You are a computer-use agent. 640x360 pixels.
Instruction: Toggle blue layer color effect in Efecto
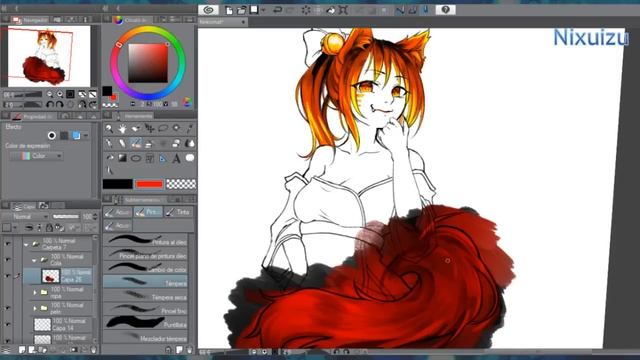[76, 136]
